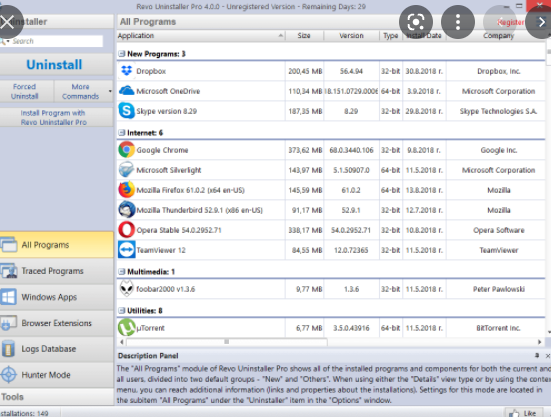Select the Skype version 8.29 row

[x=331, y=111]
